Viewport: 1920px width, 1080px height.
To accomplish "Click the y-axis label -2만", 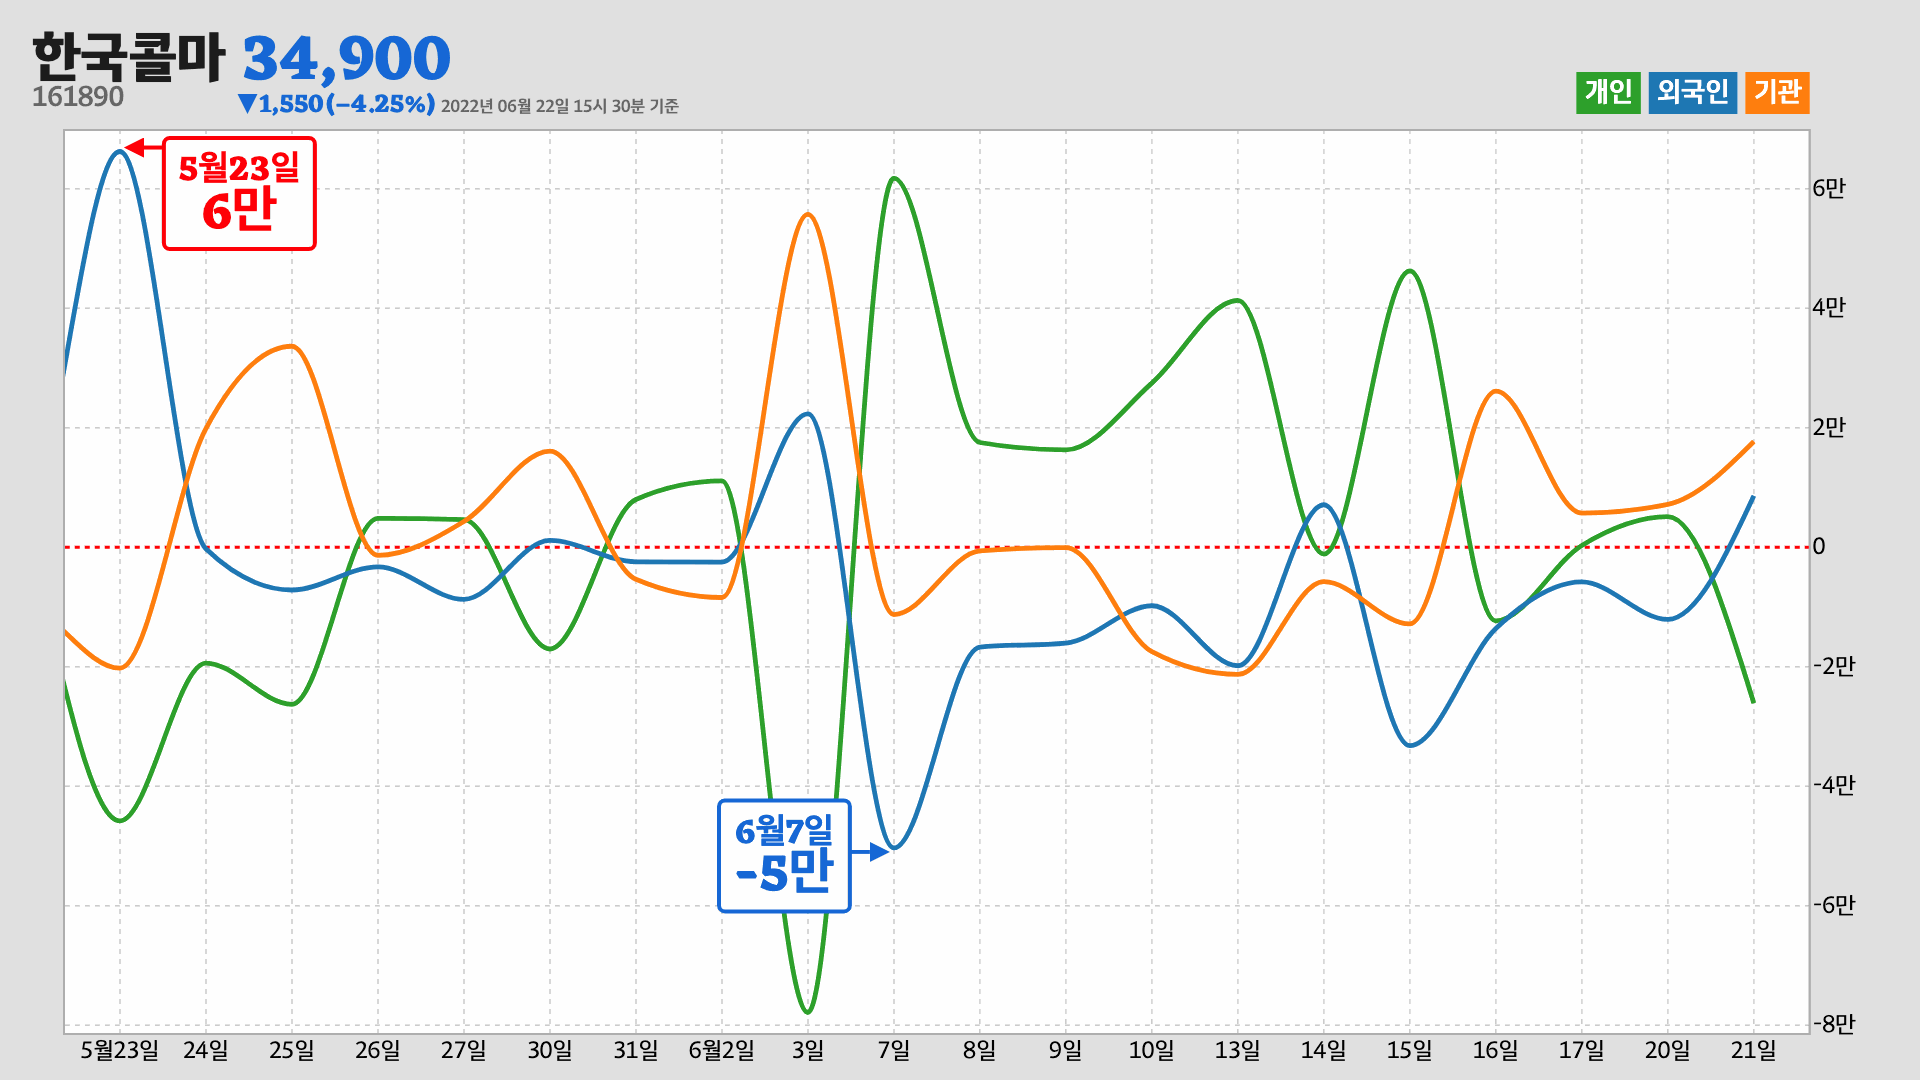I will click(x=1834, y=666).
